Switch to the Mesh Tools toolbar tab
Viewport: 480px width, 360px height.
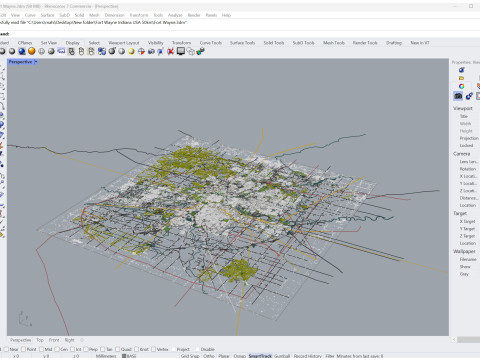(x=334, y=43)
